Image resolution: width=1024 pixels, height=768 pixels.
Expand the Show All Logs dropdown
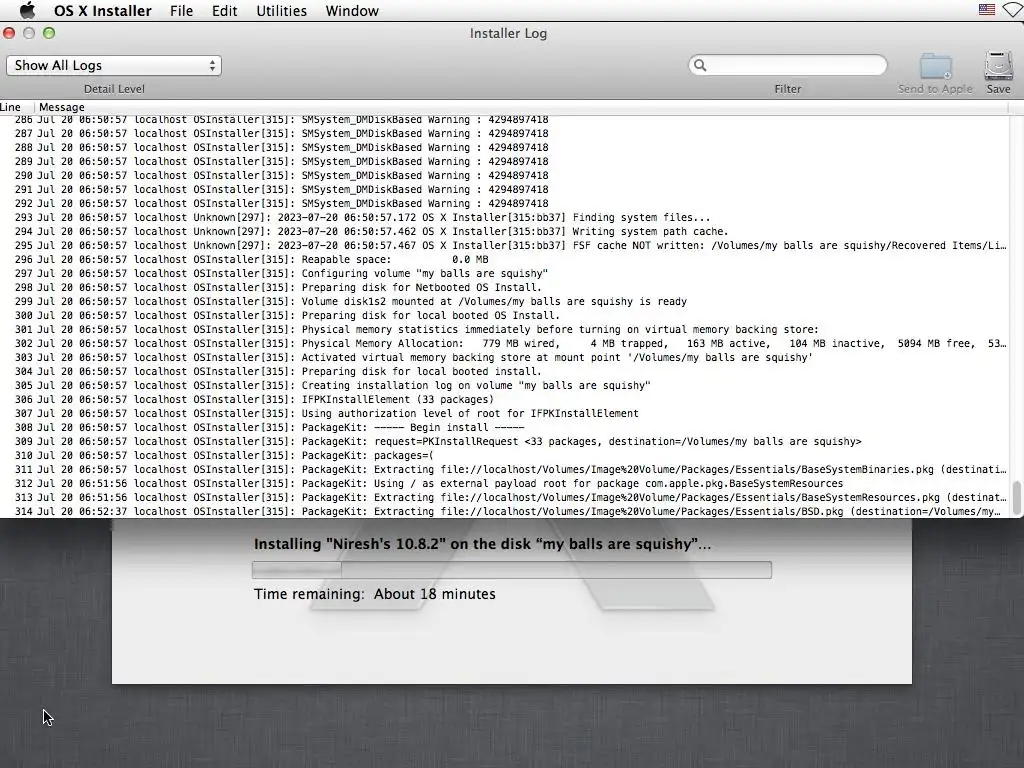(114, 65)
